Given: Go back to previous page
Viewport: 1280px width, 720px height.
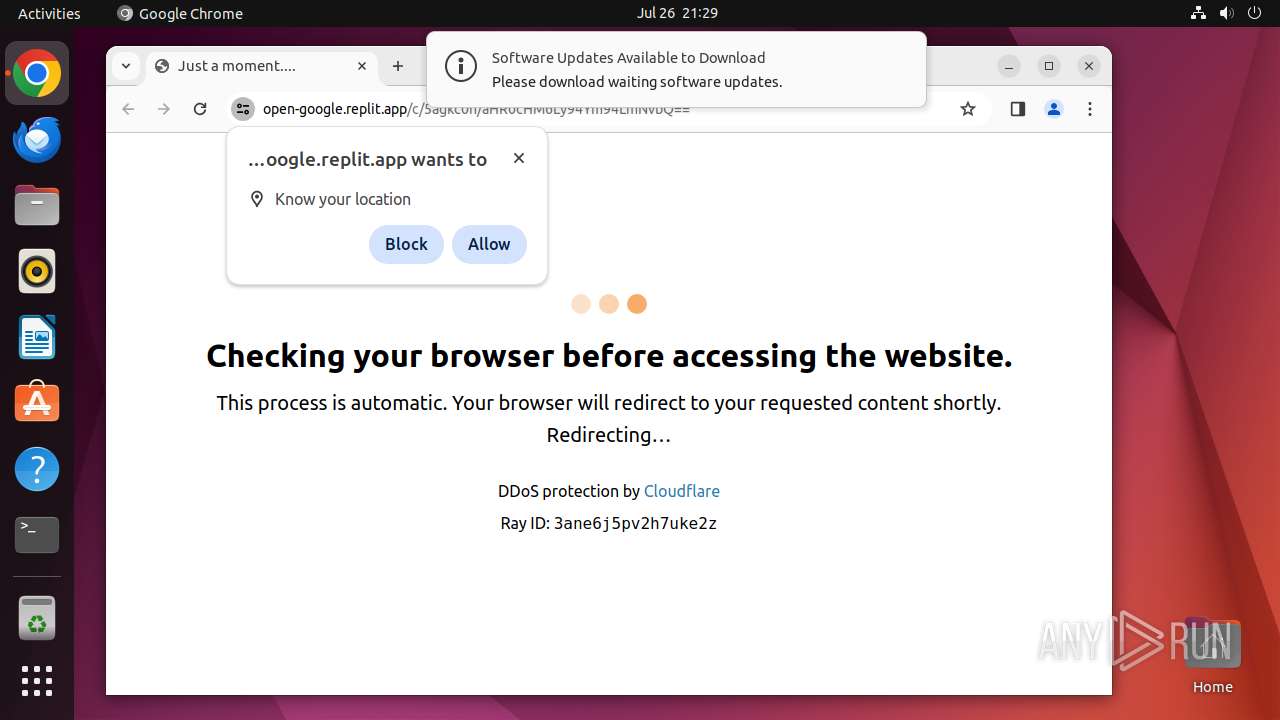Looking at the screenshot, I should pyautogui.click(x=128, y=109).
